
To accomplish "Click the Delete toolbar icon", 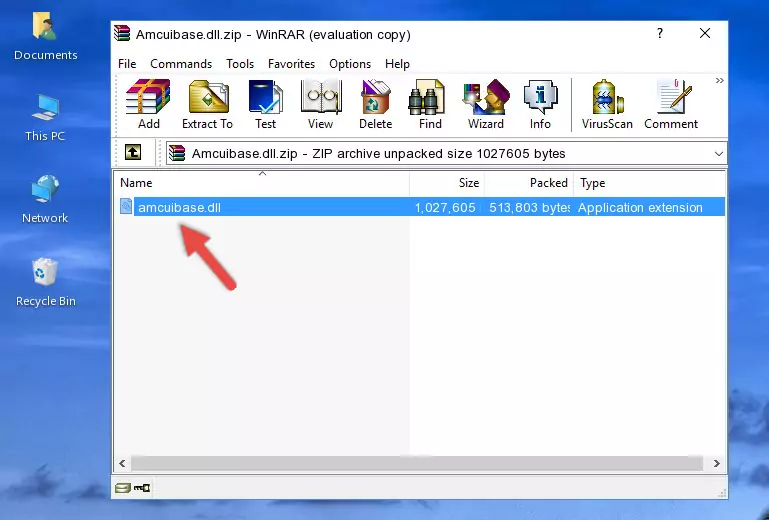I will (376, 104).
